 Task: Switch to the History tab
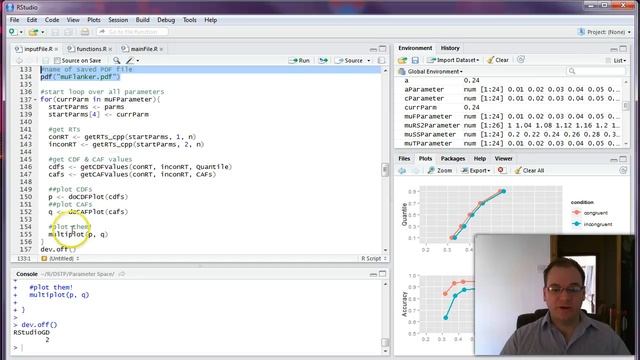(x=450, y=48)
